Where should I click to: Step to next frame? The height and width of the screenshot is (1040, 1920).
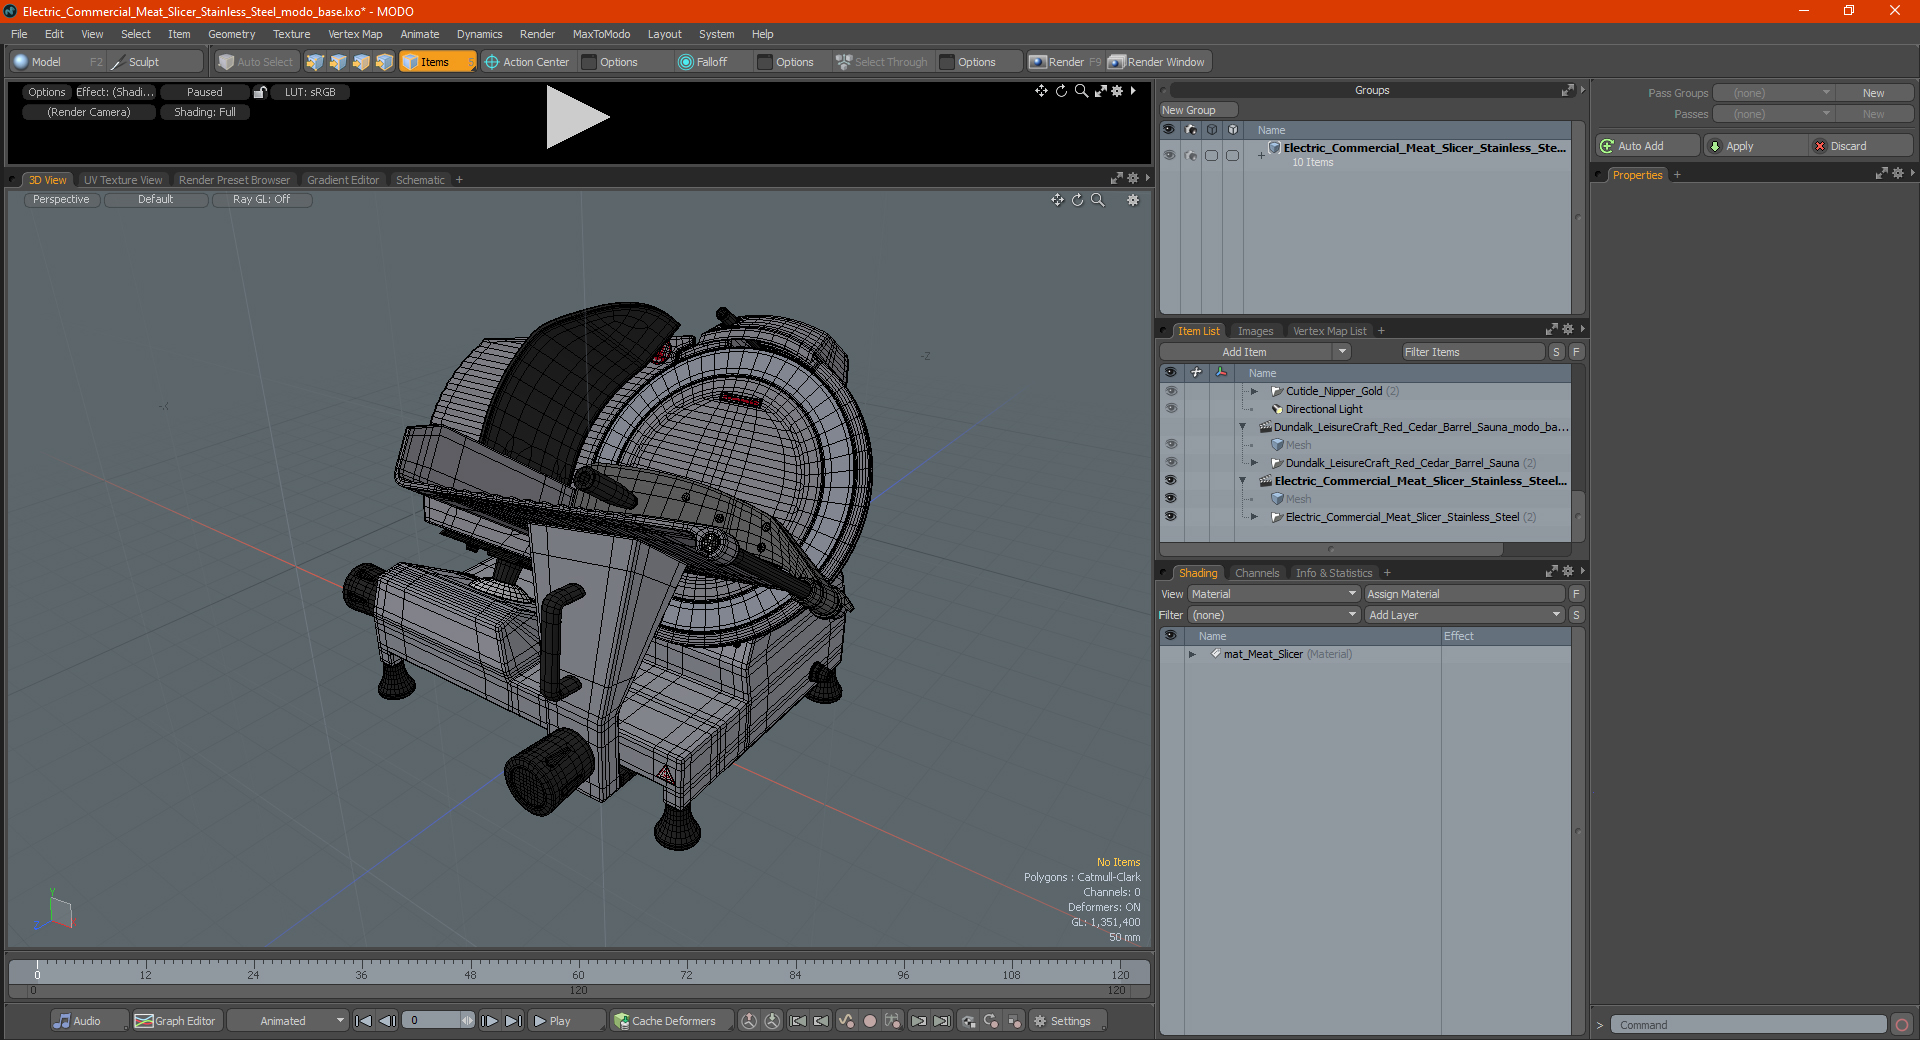point(489,1021)
